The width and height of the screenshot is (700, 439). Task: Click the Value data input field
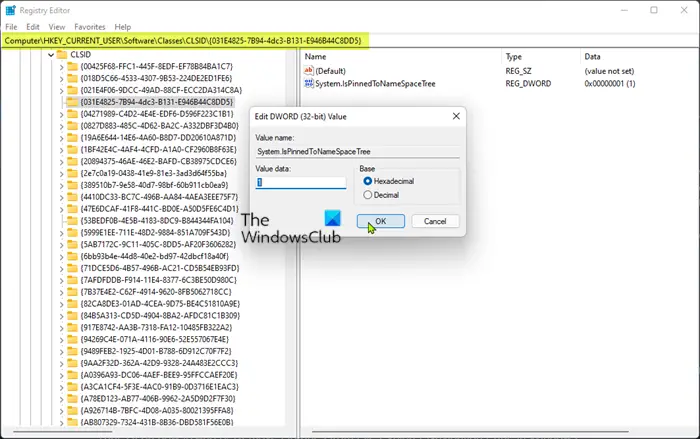point(301,182)
